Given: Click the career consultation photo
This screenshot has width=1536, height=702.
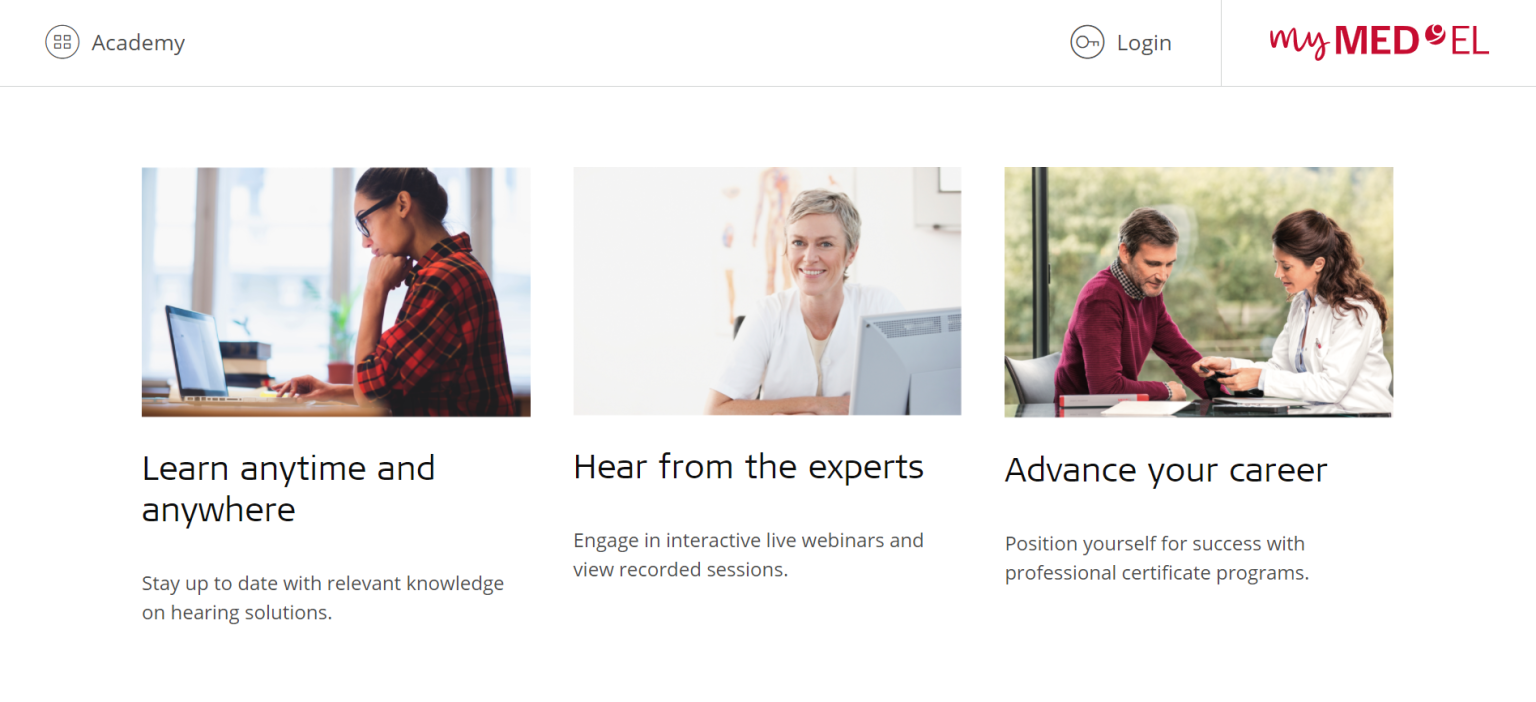Looking at the screenshot, I should click(1198, 291).
